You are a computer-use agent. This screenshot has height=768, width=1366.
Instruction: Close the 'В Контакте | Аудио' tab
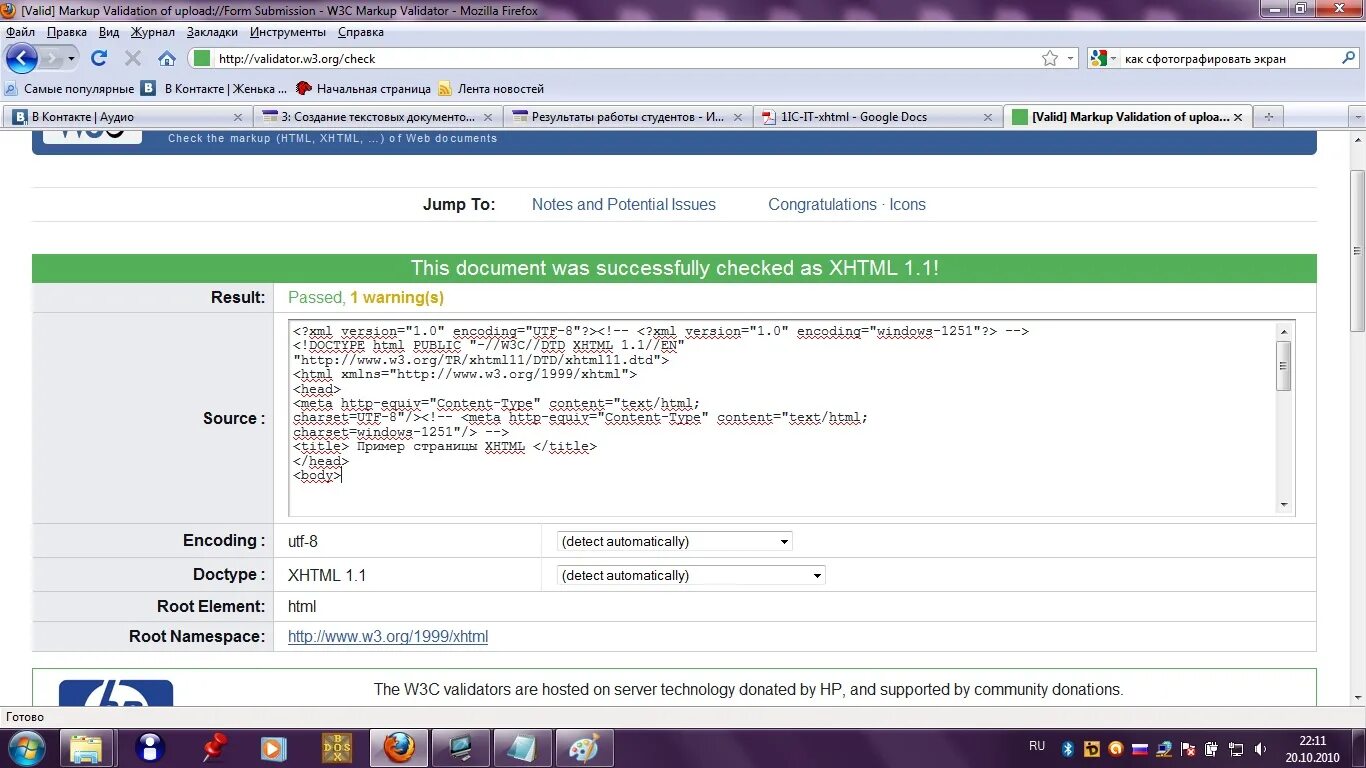point(238,117)
